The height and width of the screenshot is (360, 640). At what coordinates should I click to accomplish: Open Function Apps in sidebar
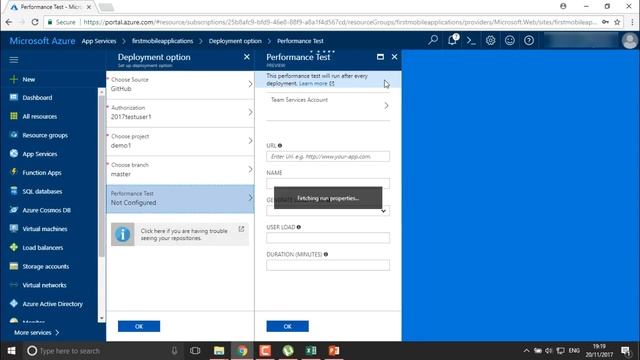click(42, 173)
